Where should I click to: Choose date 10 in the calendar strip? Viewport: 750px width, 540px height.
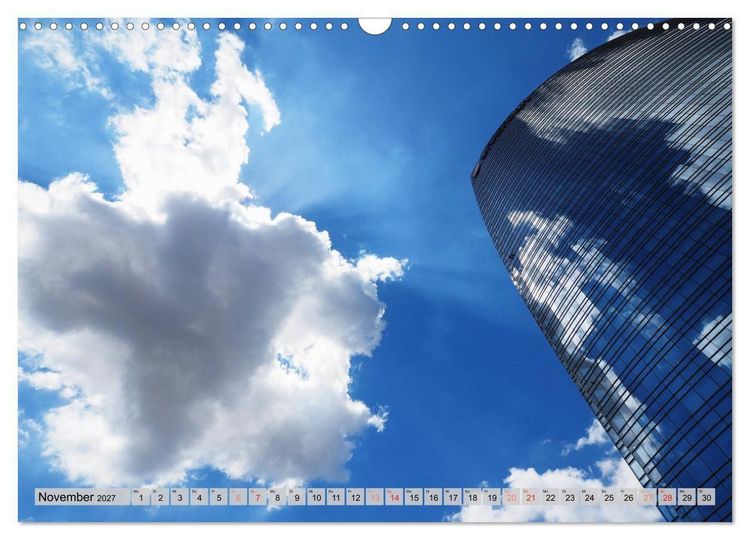pyautogui.click(x=317, y=497)
